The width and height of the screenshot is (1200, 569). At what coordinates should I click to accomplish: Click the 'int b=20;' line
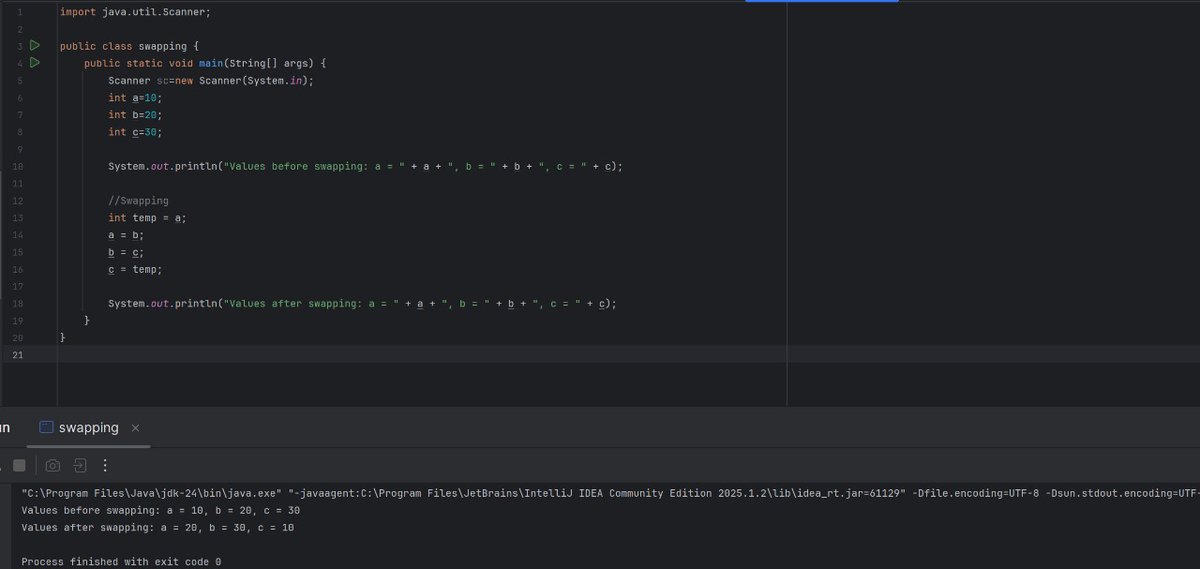coord(135,115)
